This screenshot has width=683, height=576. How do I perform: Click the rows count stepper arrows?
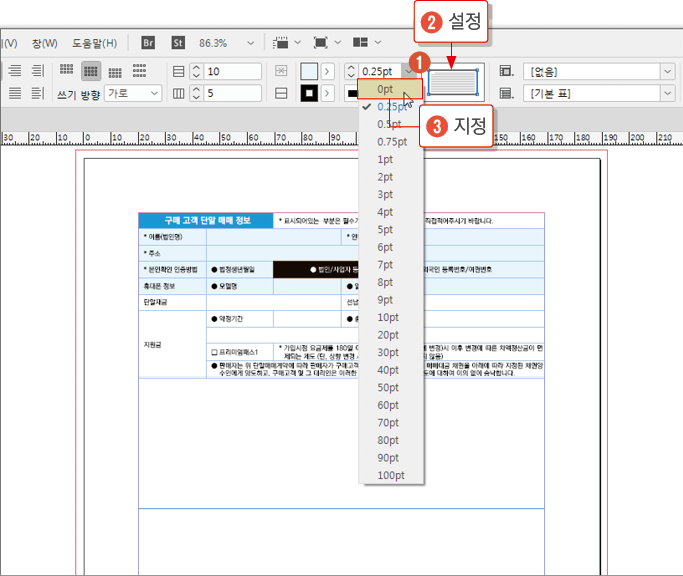196,71
